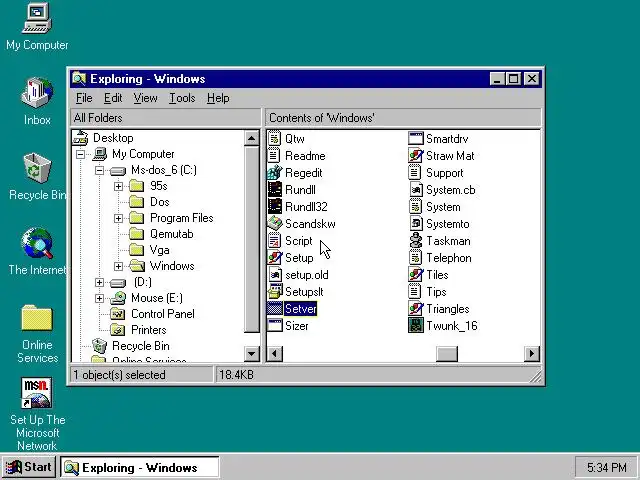The image size is (640, 480).
Task: Select Control Panel in folder tree
Action: pos(162,314)
